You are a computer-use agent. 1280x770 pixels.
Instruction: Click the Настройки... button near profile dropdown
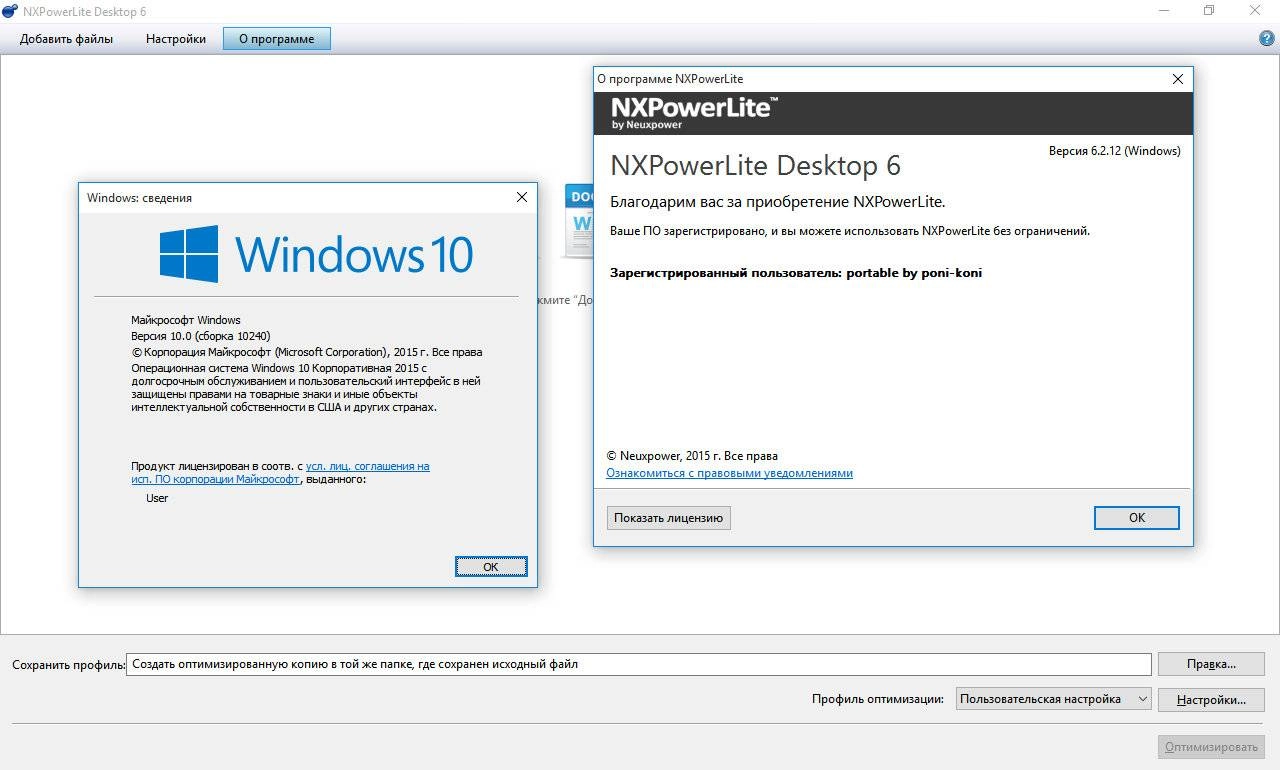[1211, 699]
